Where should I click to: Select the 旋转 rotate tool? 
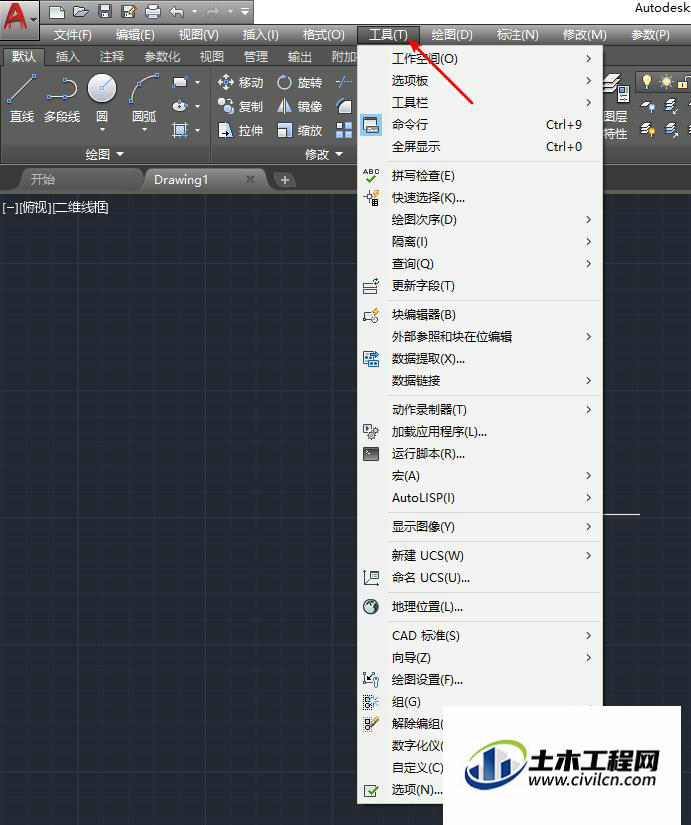point(299,82)
